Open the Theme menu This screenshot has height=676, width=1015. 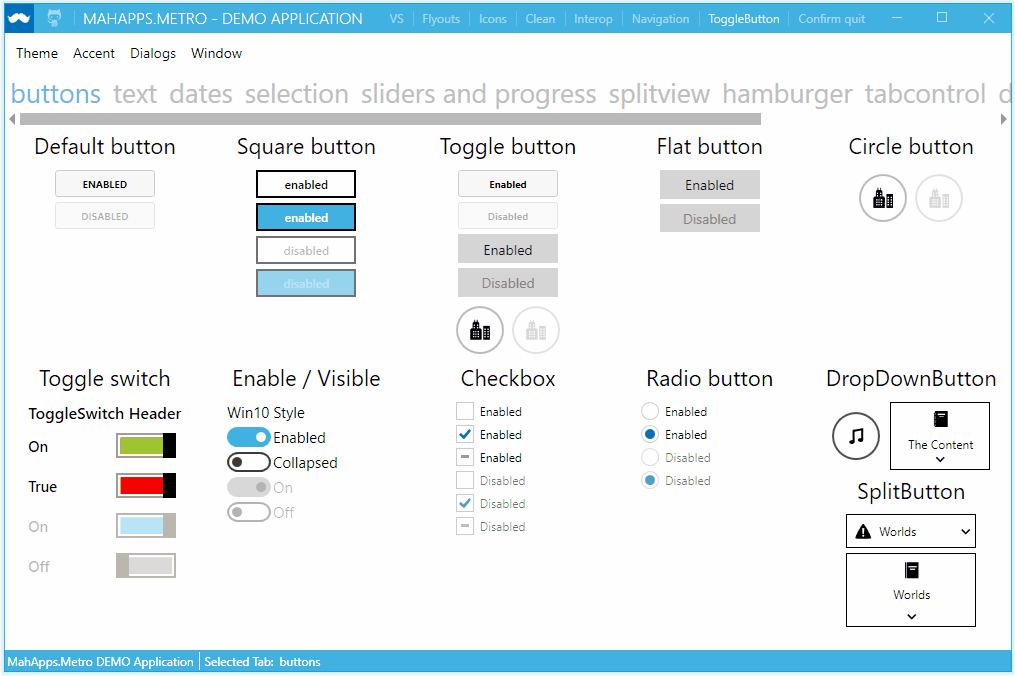37,53
